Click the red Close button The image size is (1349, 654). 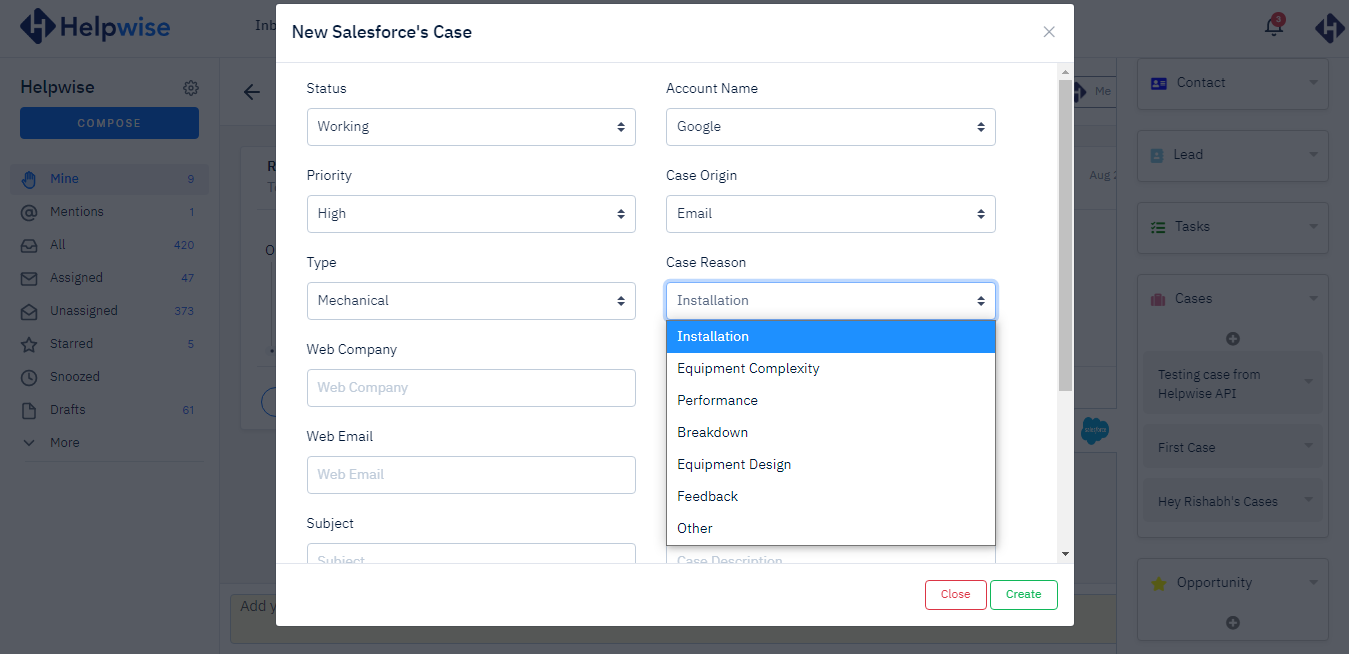coord(955,594)
